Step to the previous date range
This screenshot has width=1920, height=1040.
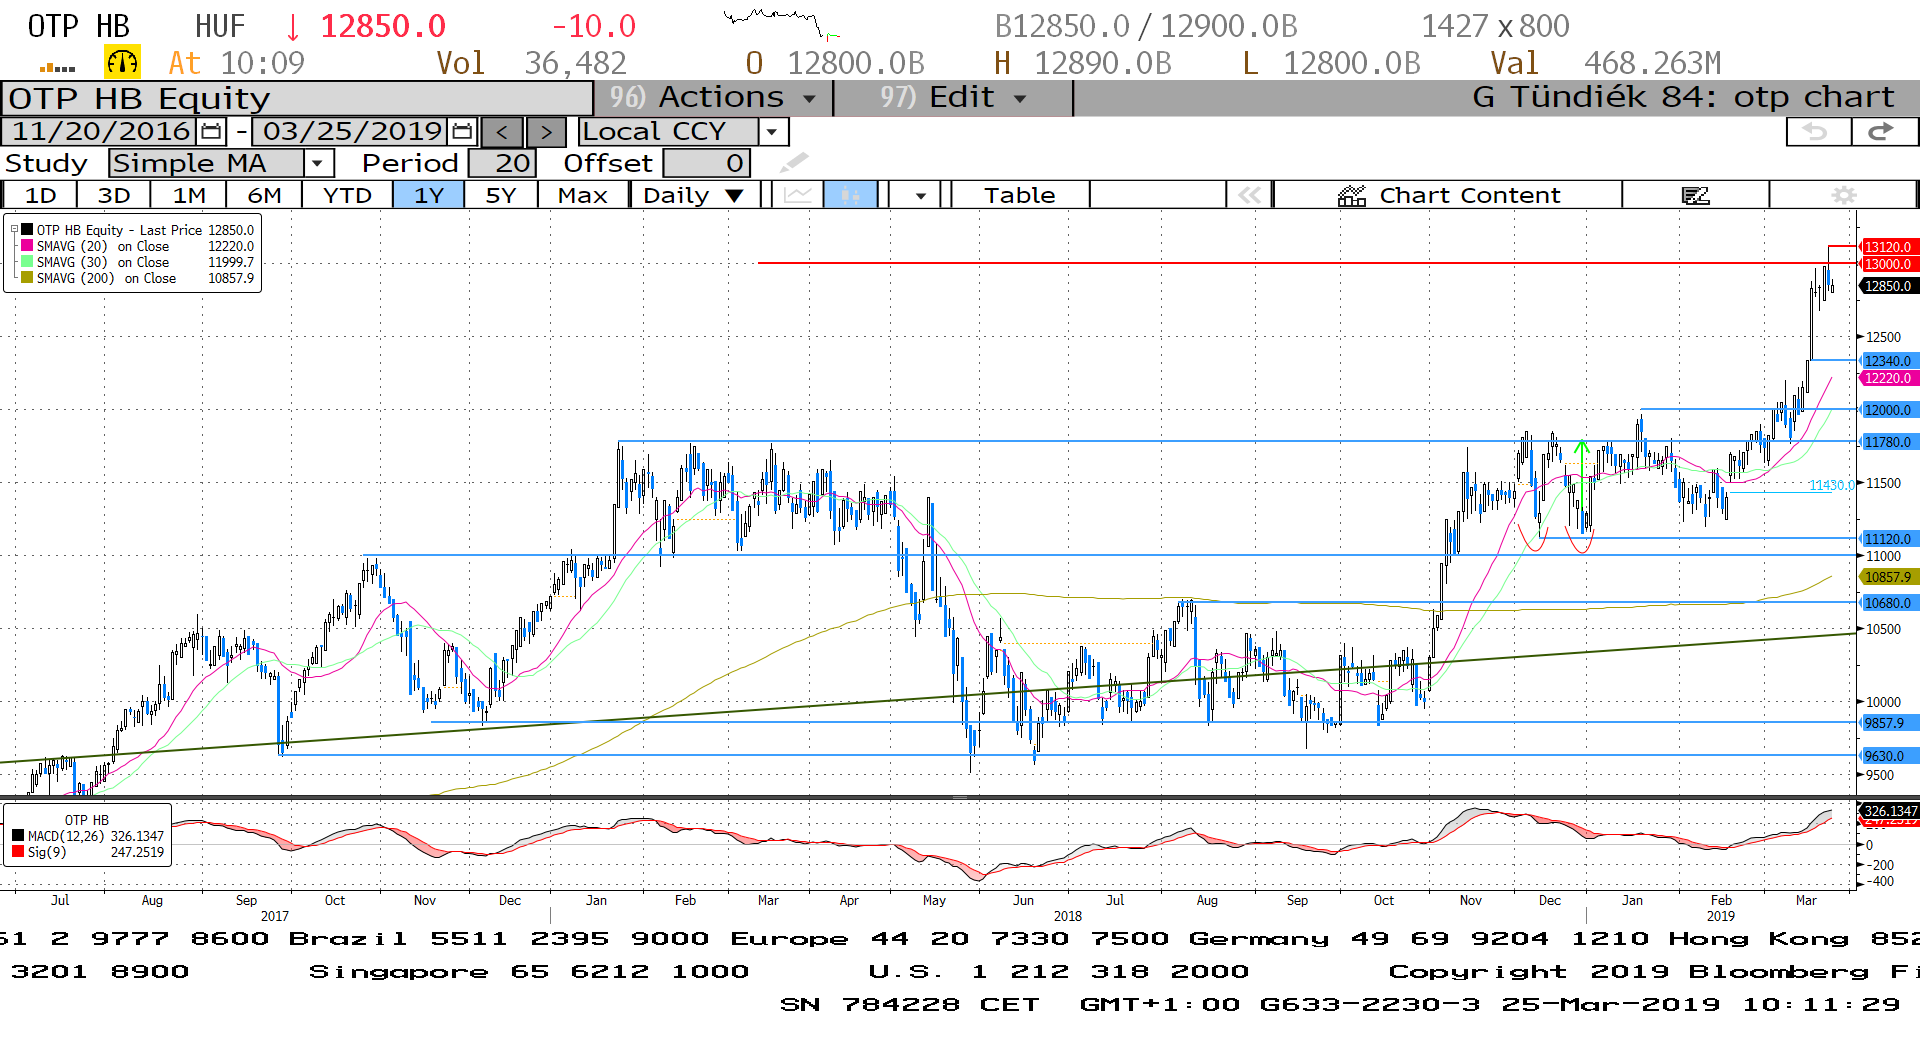(x=502, y=132)
